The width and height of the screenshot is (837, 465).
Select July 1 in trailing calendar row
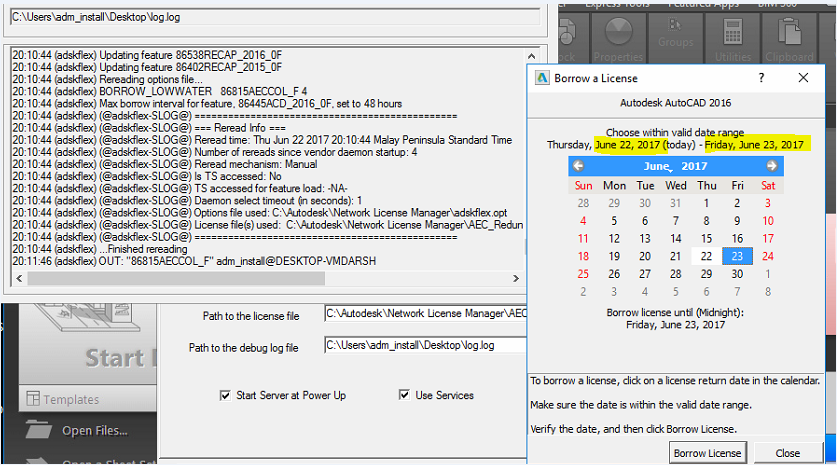pos(768,274)
